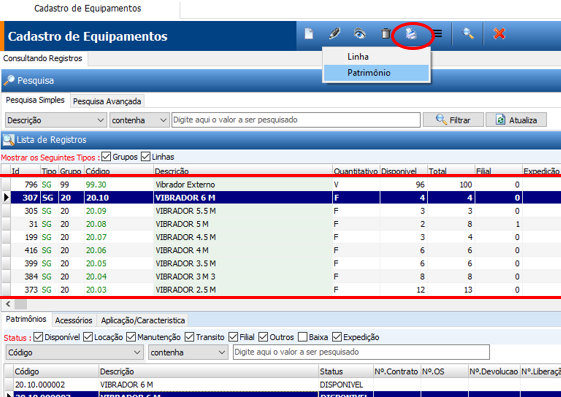The width and height of the screenshot is (561, 397).
Task: Click the delete trash can icon
Action: click(385, 34)
